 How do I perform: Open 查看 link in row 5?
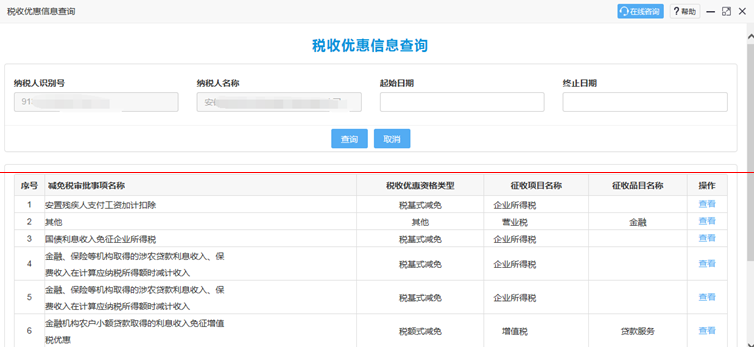pyautogui.click(x=707, y=297)
